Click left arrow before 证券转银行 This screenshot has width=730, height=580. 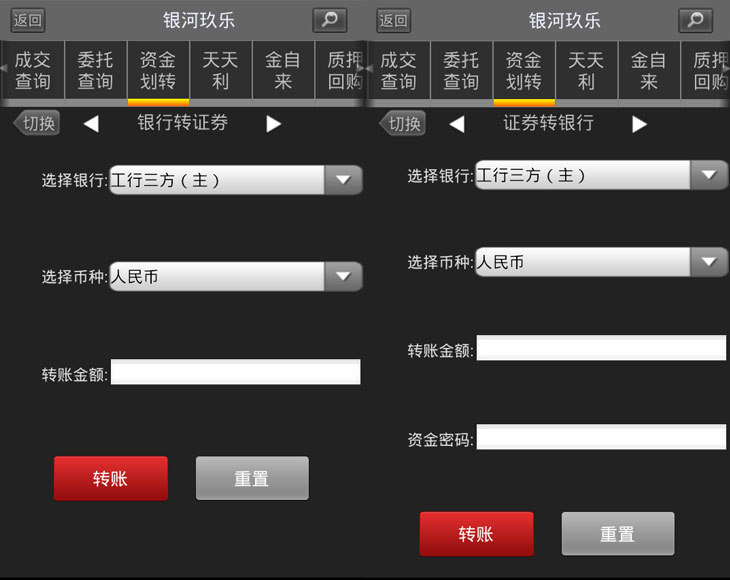pyautogui.click(x=457, y=124)
